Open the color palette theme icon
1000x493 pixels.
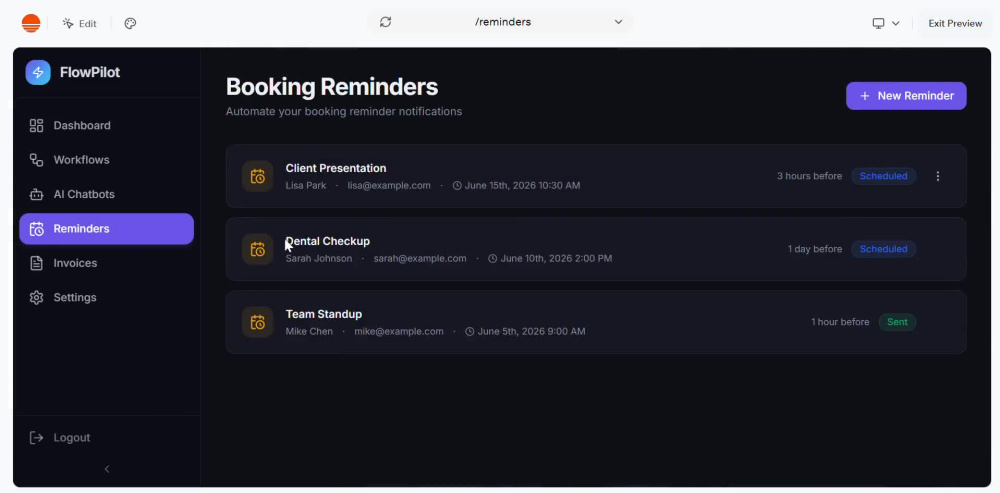(130, 24)
